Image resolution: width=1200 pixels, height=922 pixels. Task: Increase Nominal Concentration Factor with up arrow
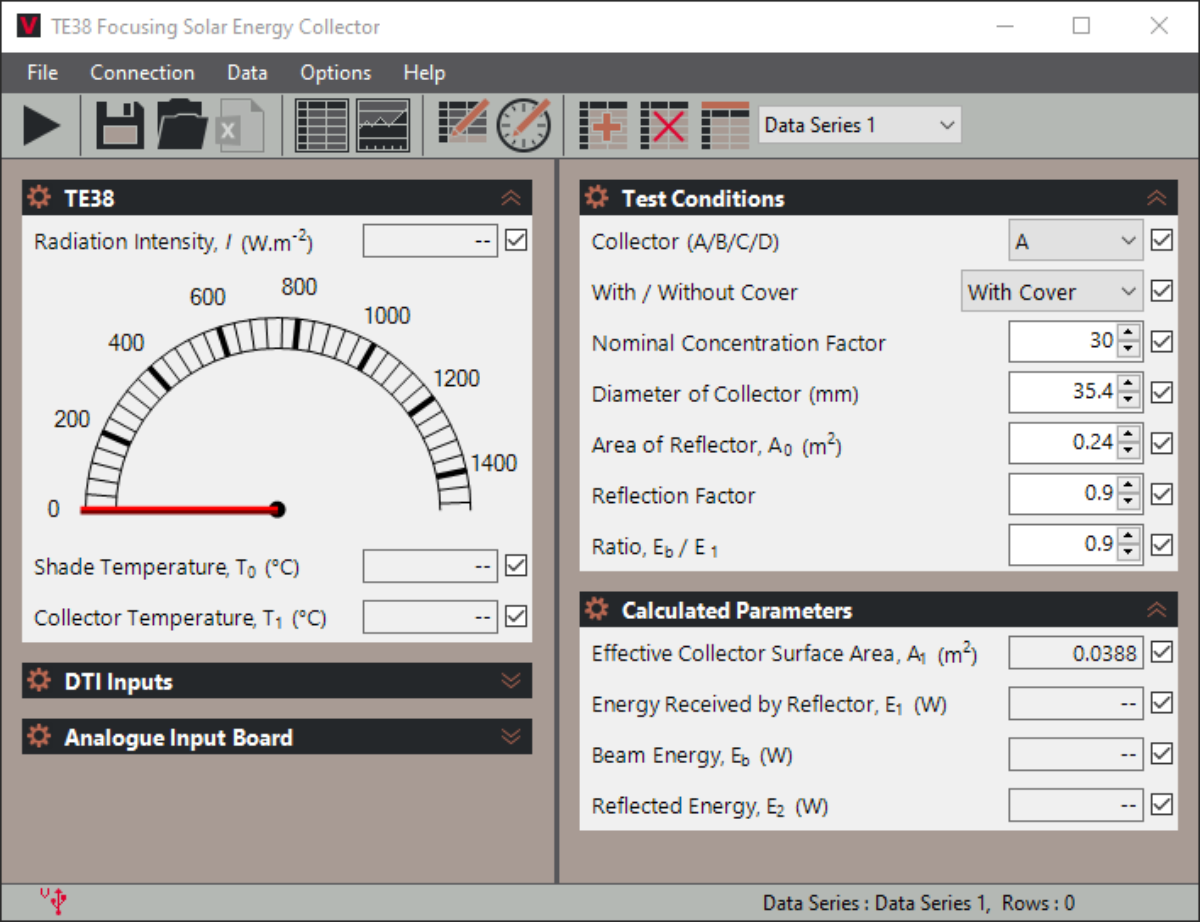click(x=1129, y=333)
